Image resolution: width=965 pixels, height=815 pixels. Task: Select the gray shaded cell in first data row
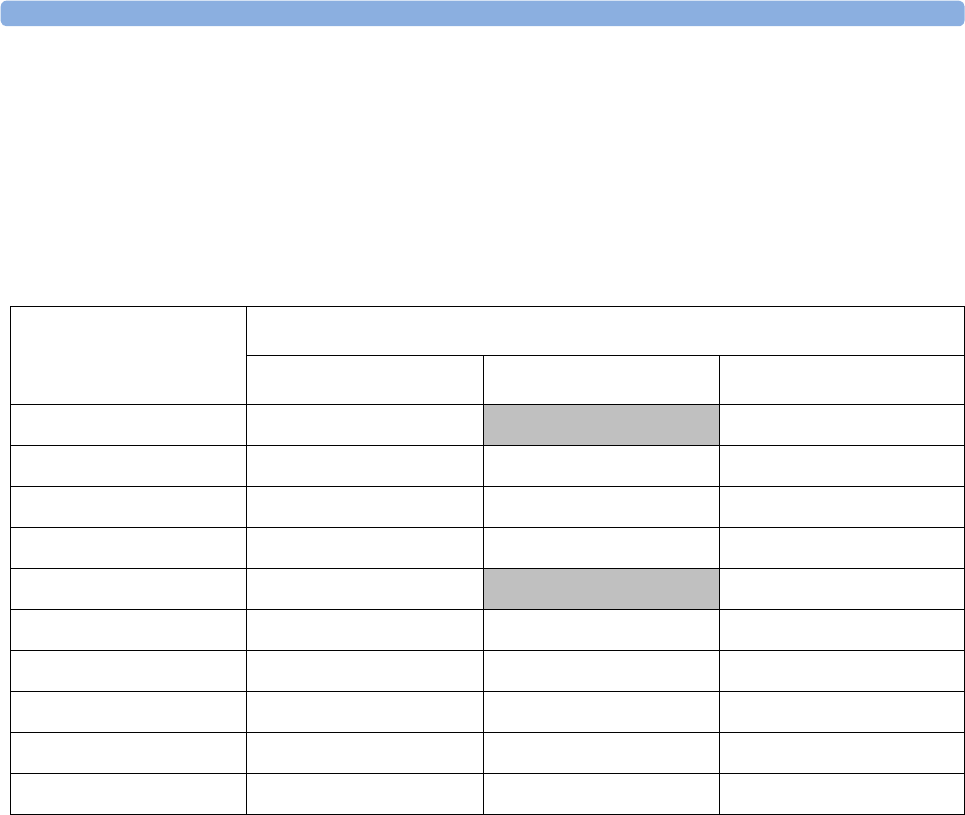click(x=601, y=425)
